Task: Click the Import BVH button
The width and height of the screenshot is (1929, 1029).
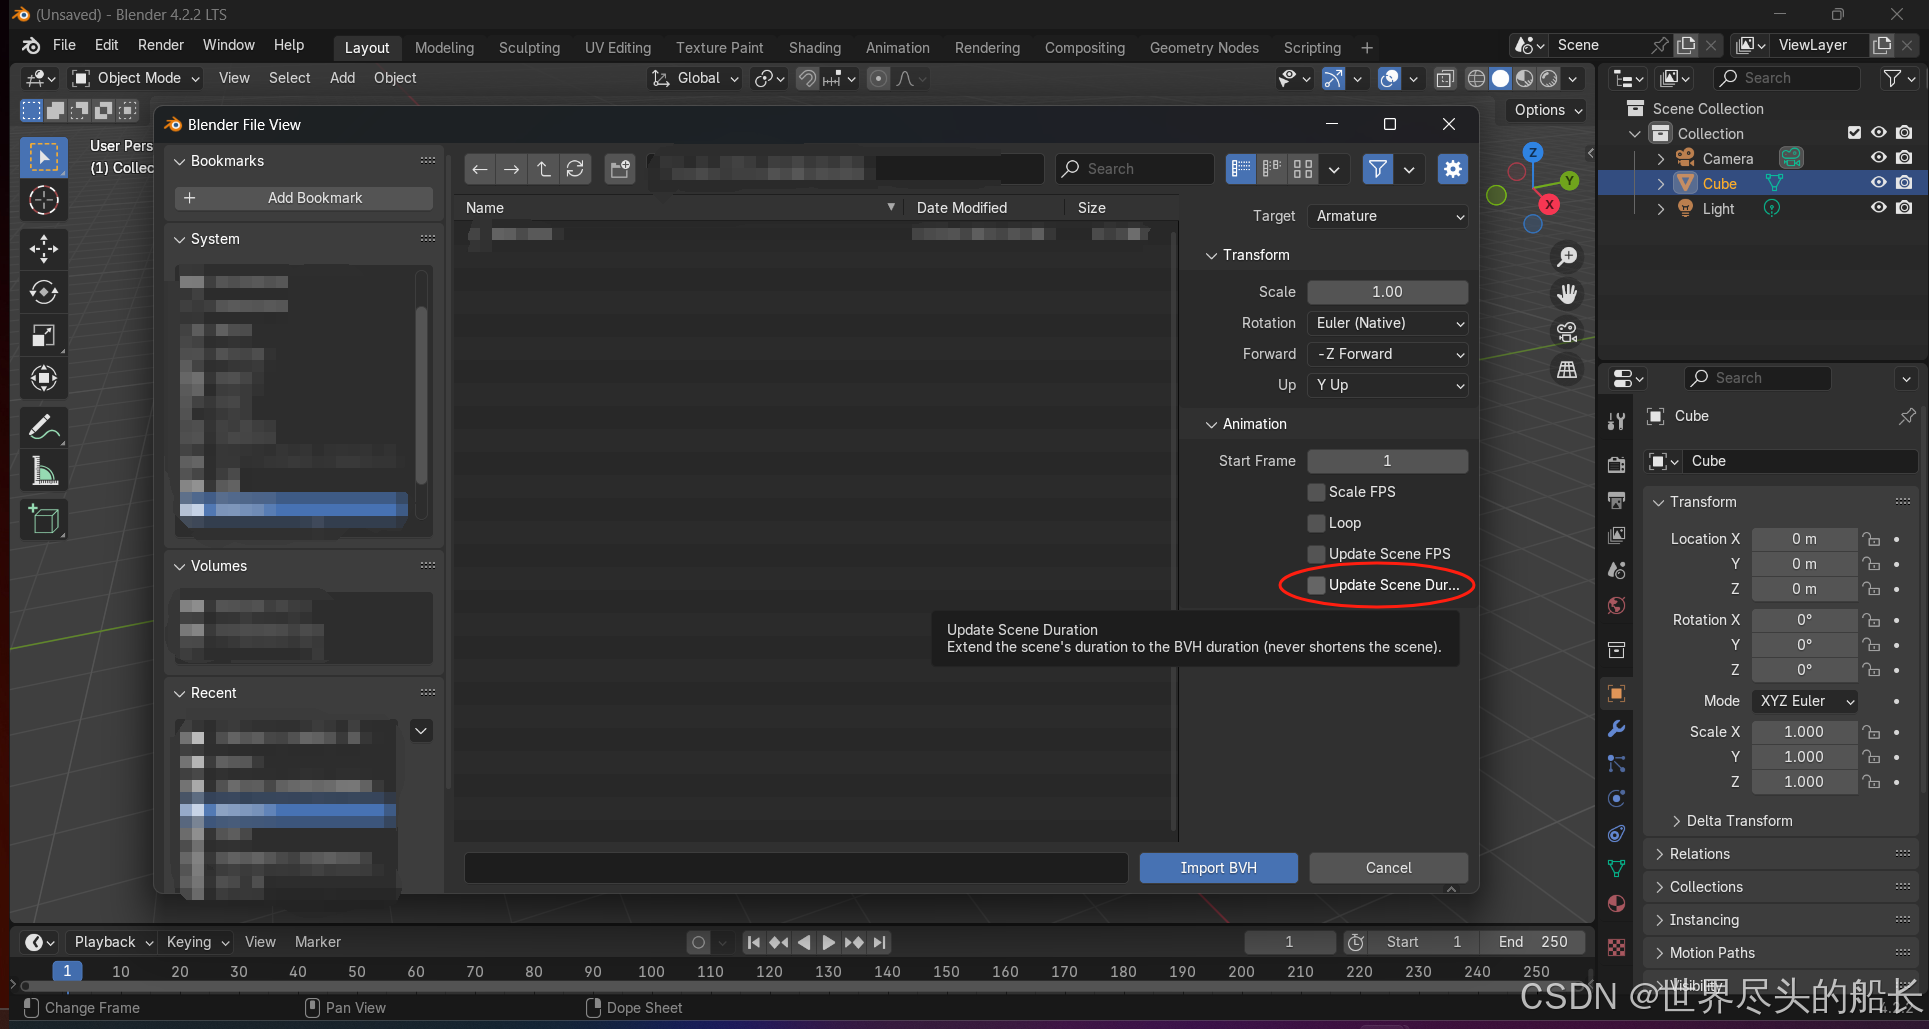Action: pyautogui.click(x=1218, y=868)
